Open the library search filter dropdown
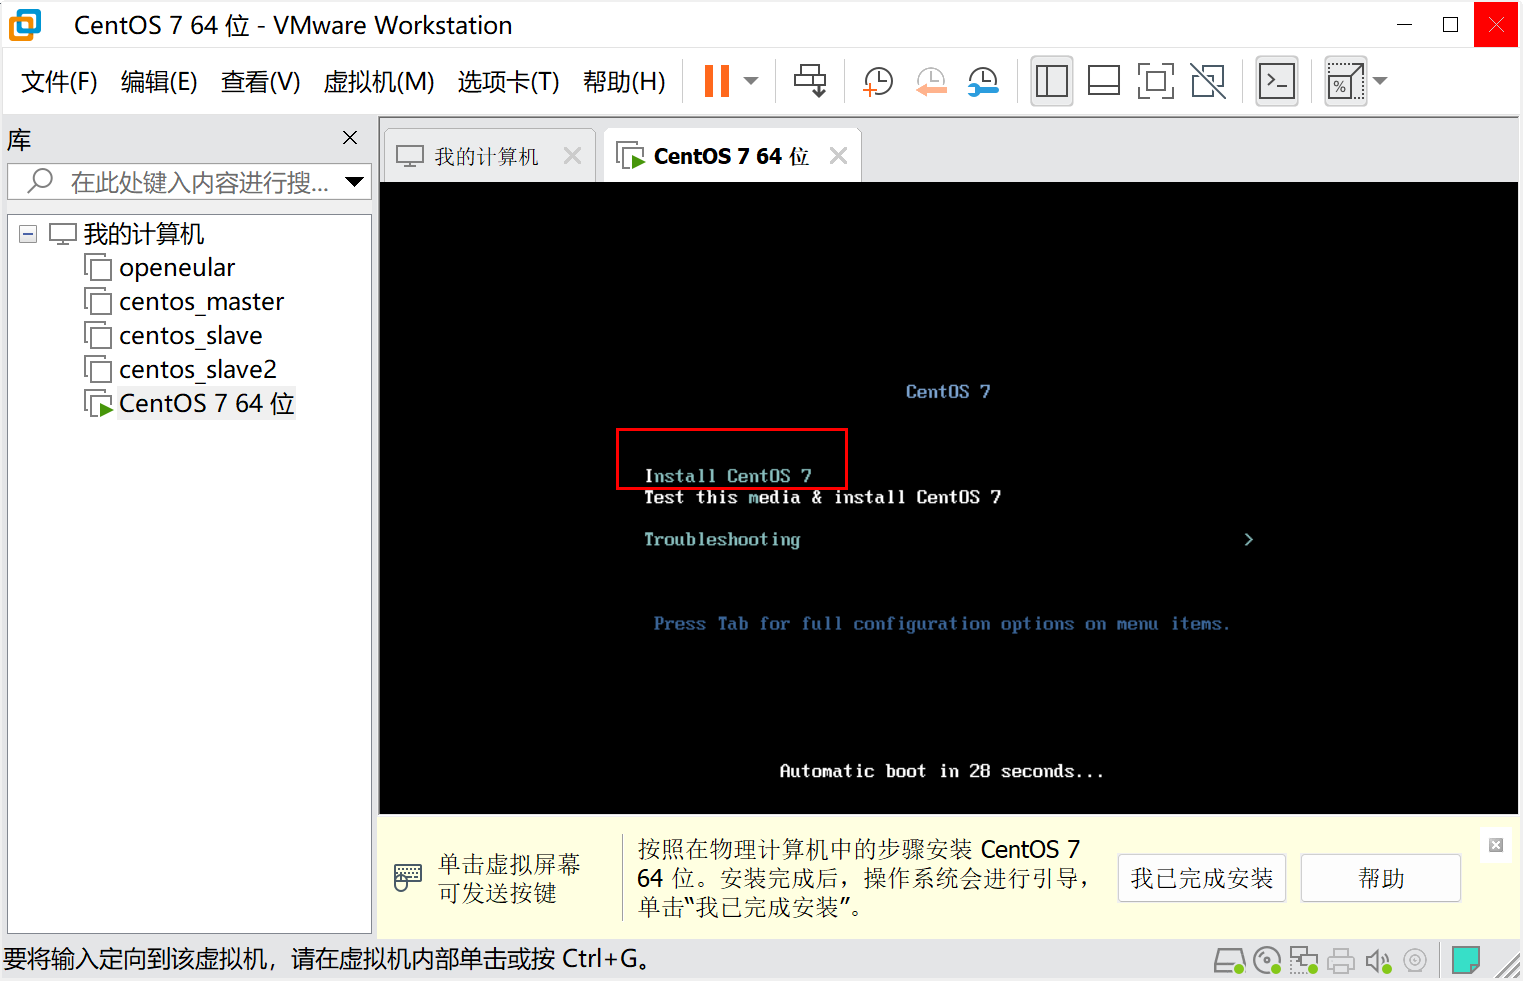This screenshot has height=981, width=1523. tap(354, 182)
